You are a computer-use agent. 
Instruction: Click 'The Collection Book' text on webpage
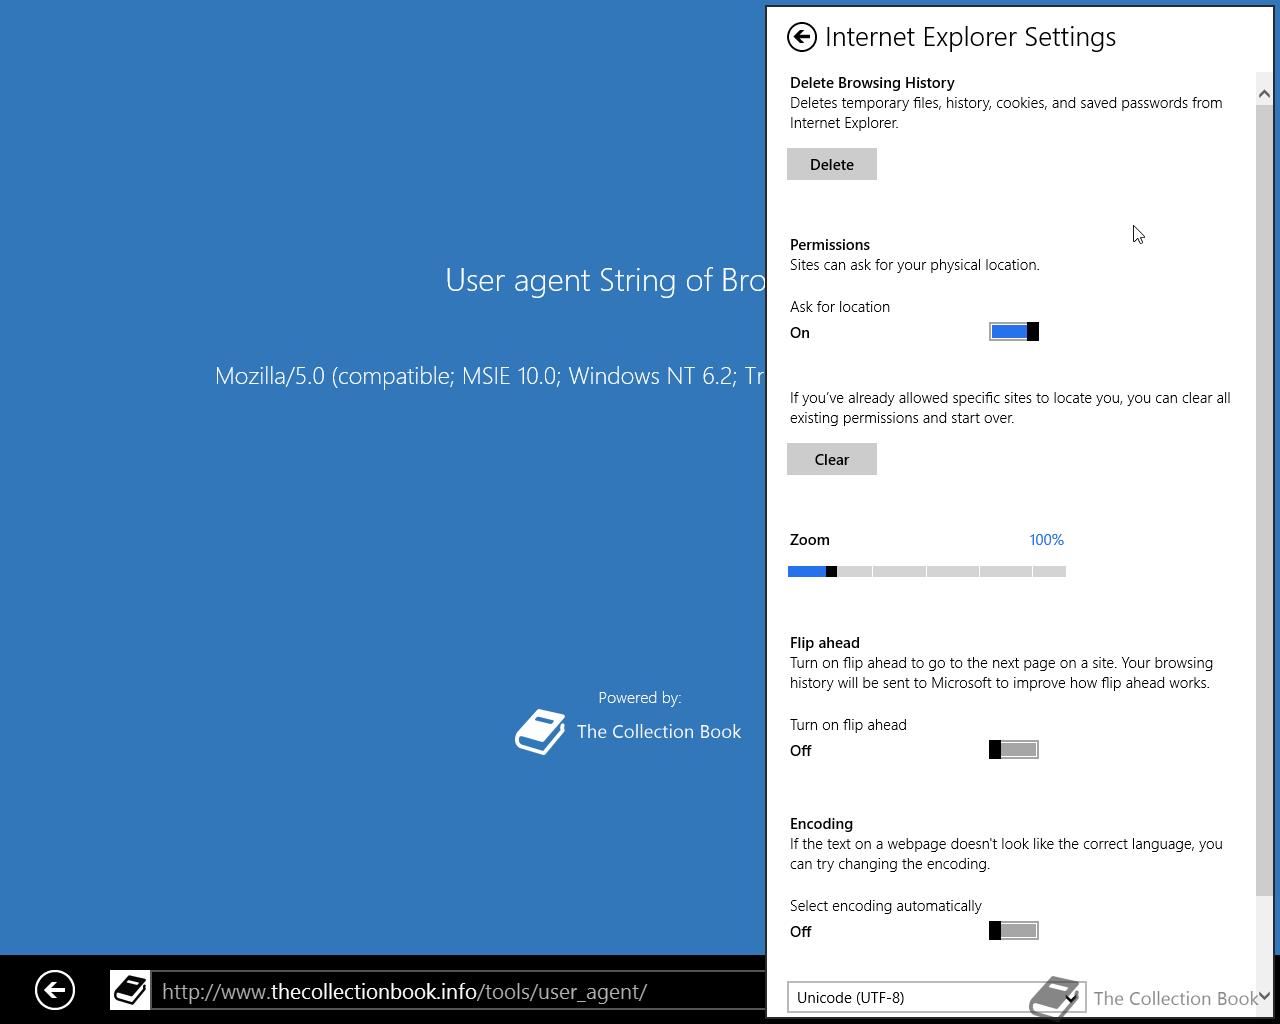(x=659, y=732)
